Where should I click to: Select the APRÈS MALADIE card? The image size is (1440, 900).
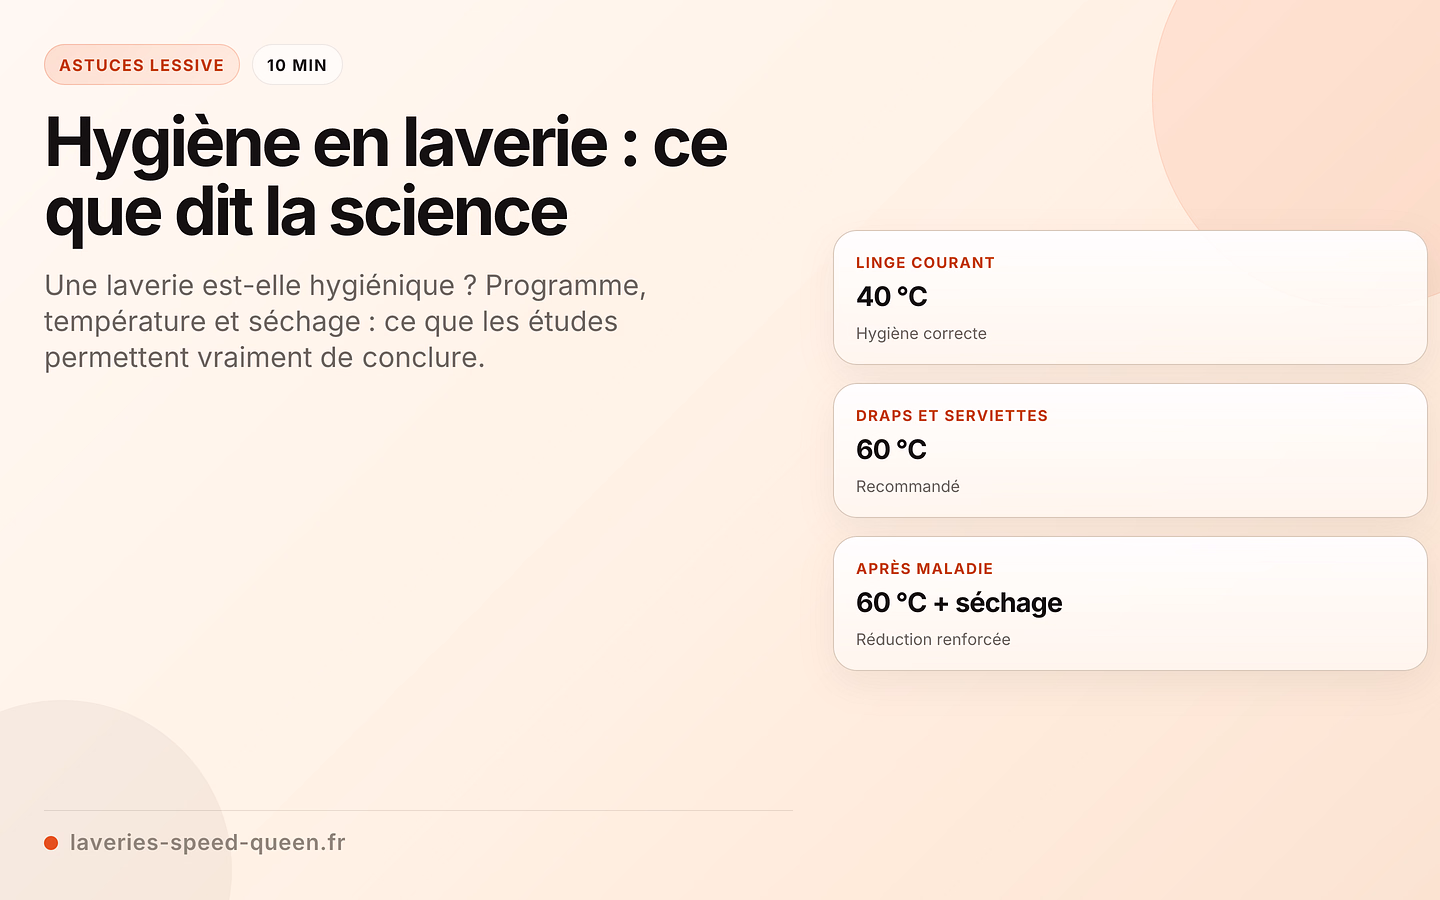pyautogui.click(x=1130, y=604)
